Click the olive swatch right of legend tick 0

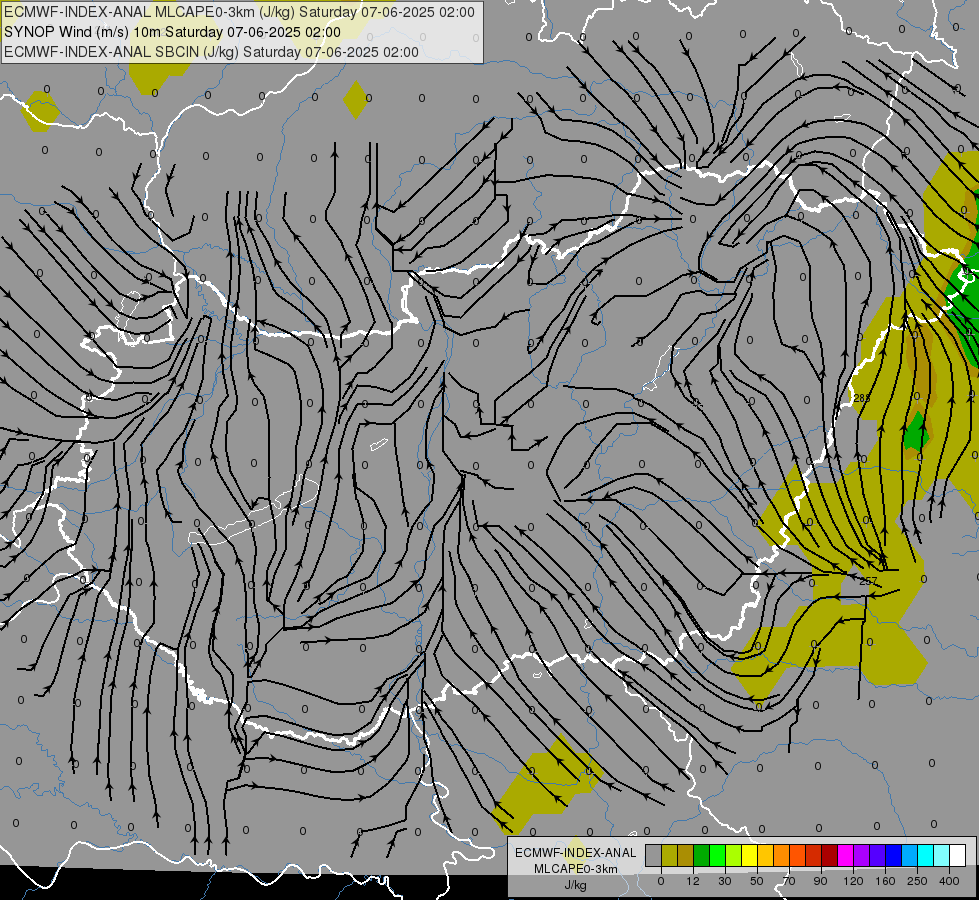click(669, 855)
